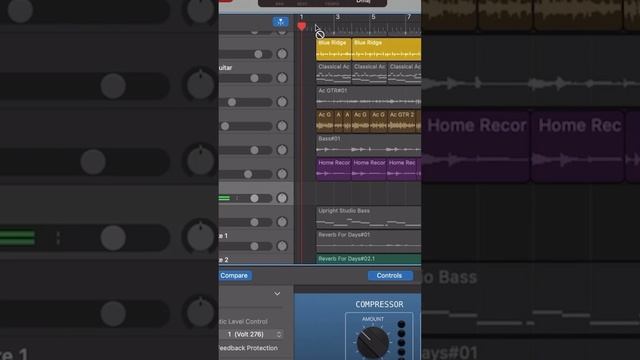Click the pan knob on the Ac GTR#01 track
This screenshot has height=360, width=640.
click(282, 102)
